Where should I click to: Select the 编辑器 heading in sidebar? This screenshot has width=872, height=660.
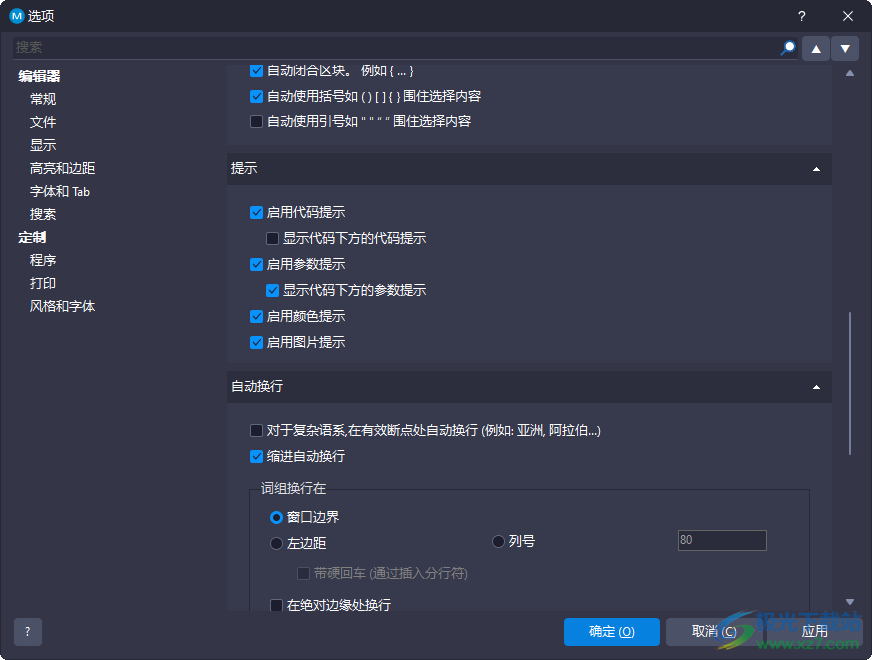(x=39, y=76)
